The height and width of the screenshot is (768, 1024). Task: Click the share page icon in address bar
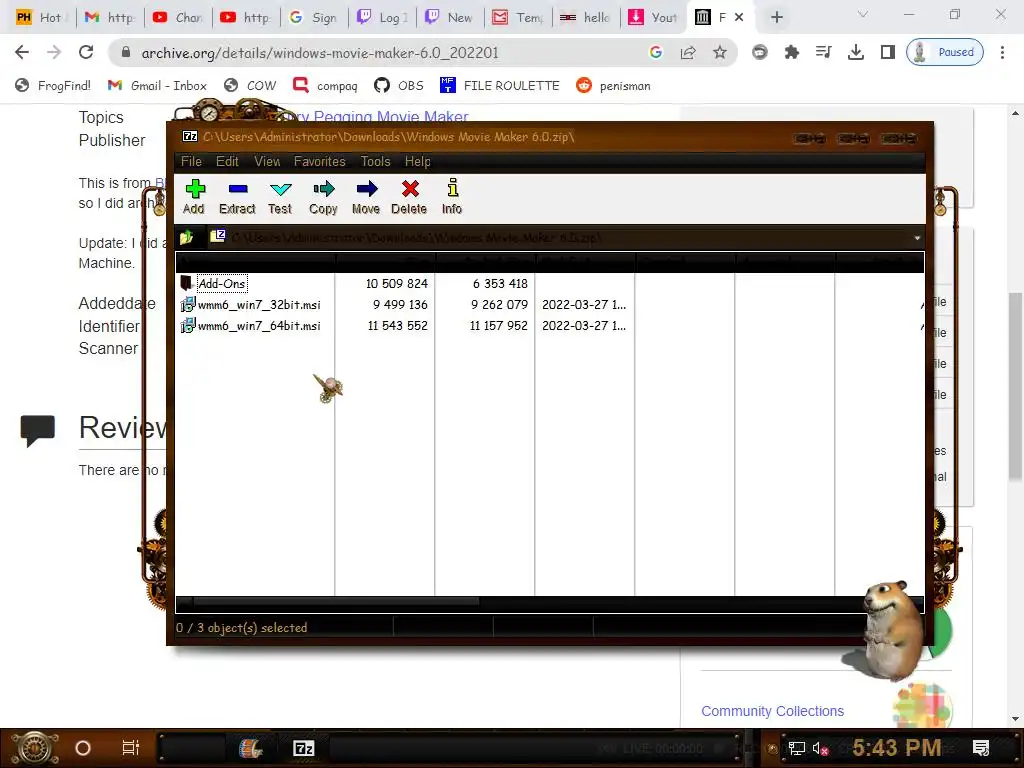[x=688, y=52]
